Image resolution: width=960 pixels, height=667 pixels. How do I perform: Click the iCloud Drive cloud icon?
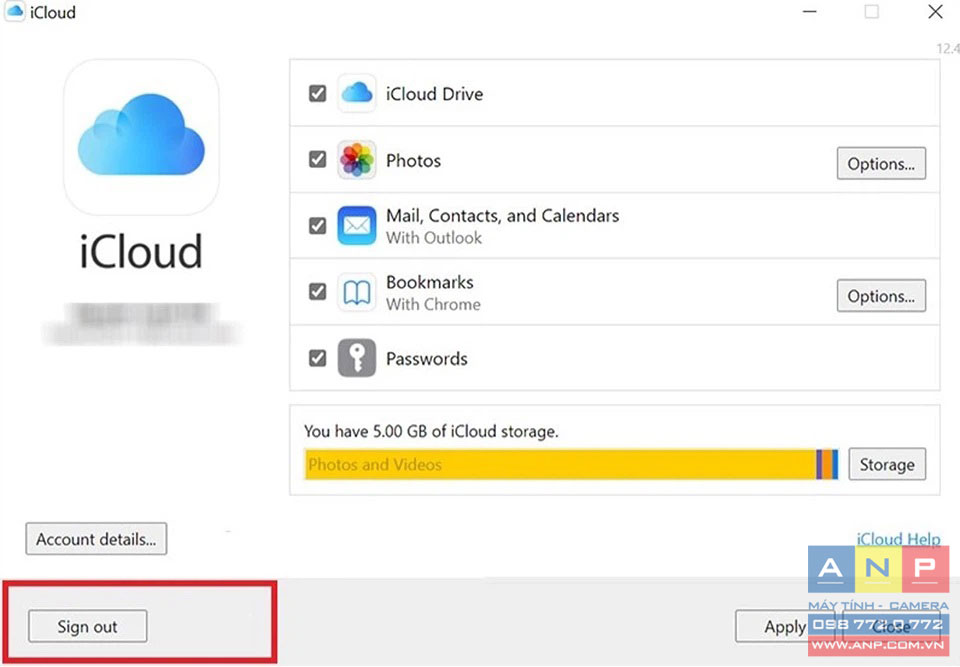[356, 93]
